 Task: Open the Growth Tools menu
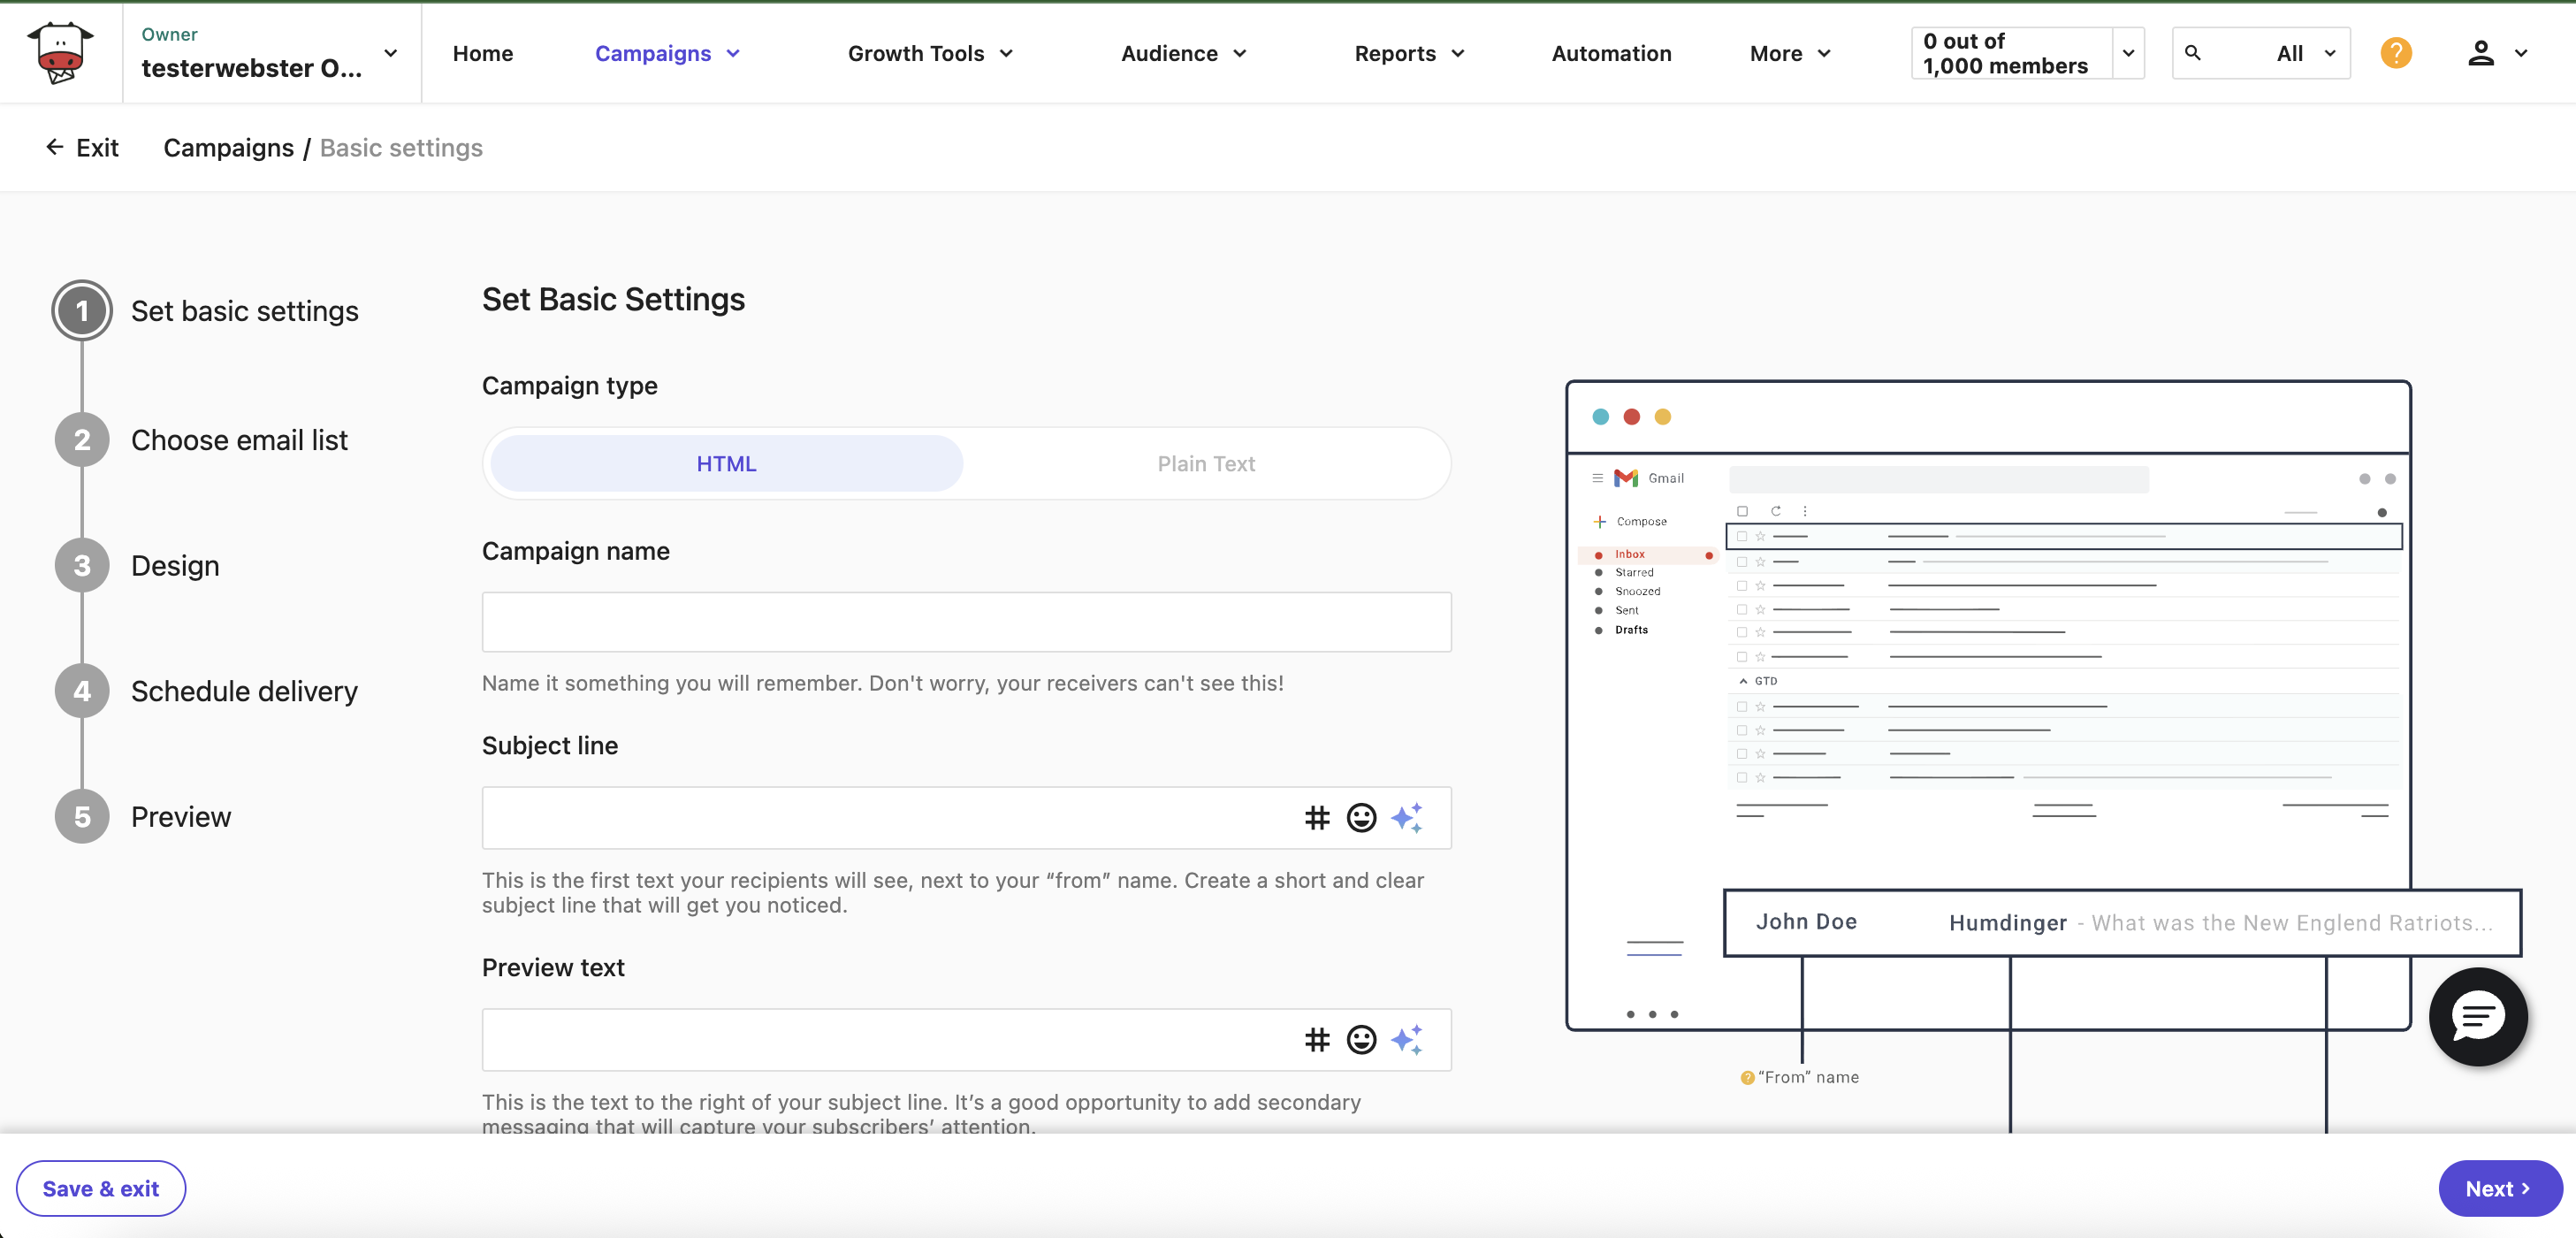pyautogui.click(x=928, y=53)
